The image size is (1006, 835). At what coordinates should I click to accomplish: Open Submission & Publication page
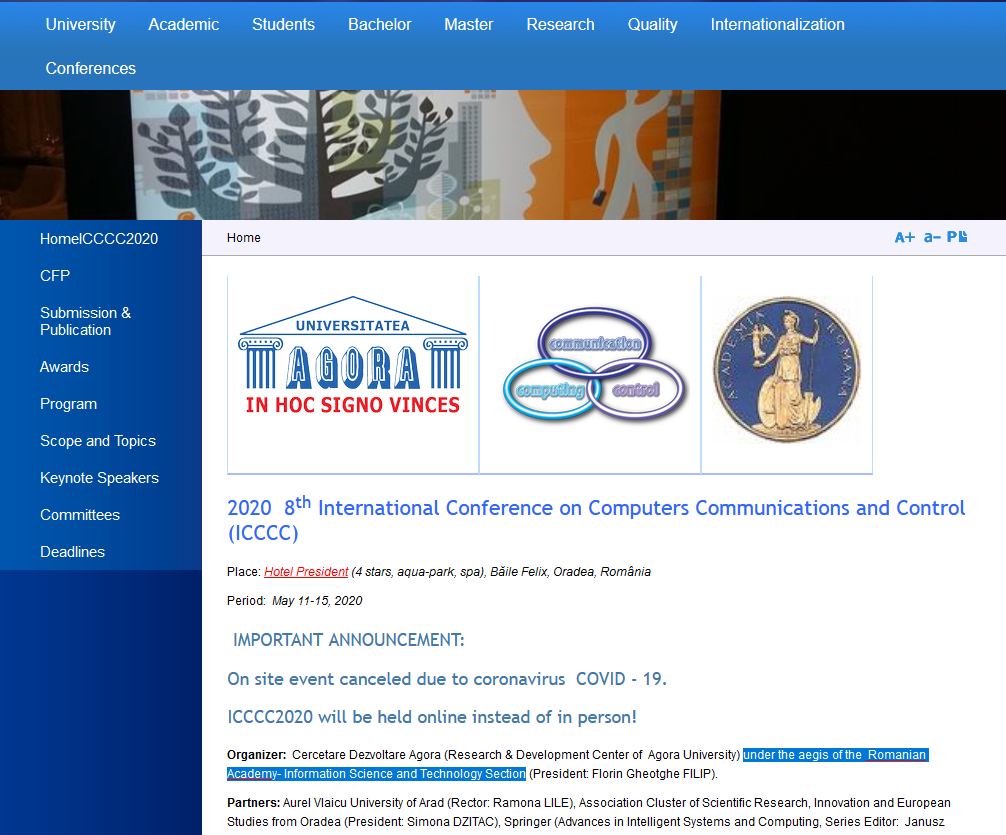pos(85,322)
